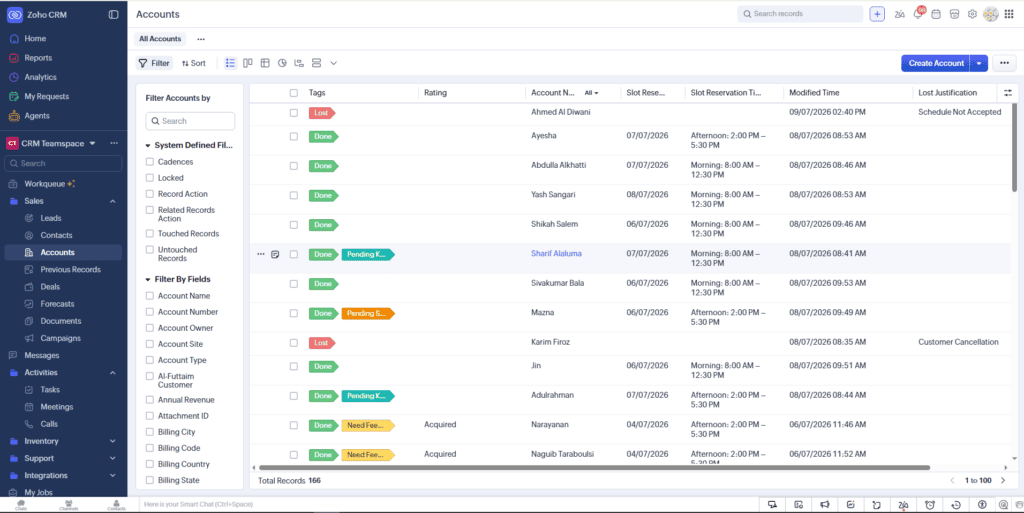
Task: Open the calendar icon in header
Action: pos(936,14)
